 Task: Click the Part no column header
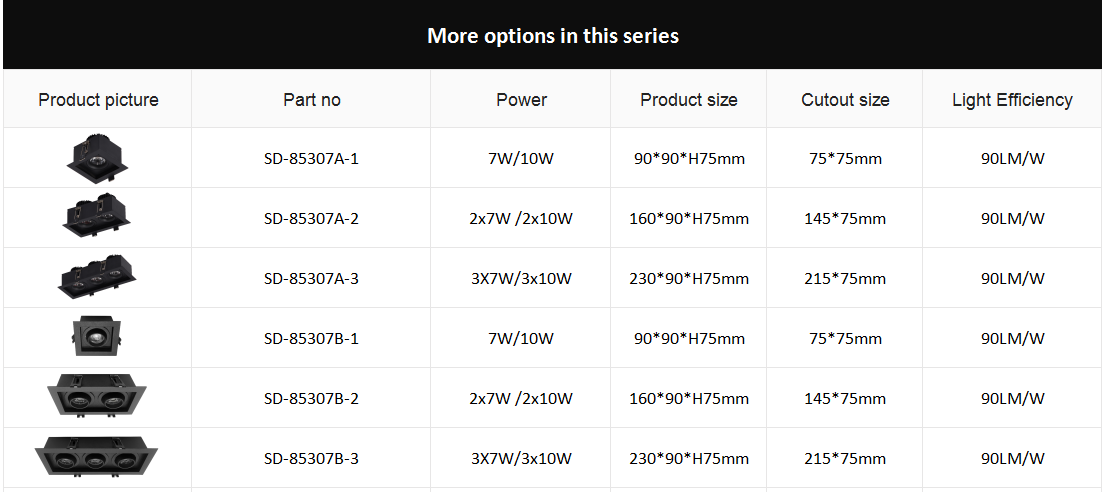click(311, 100)
